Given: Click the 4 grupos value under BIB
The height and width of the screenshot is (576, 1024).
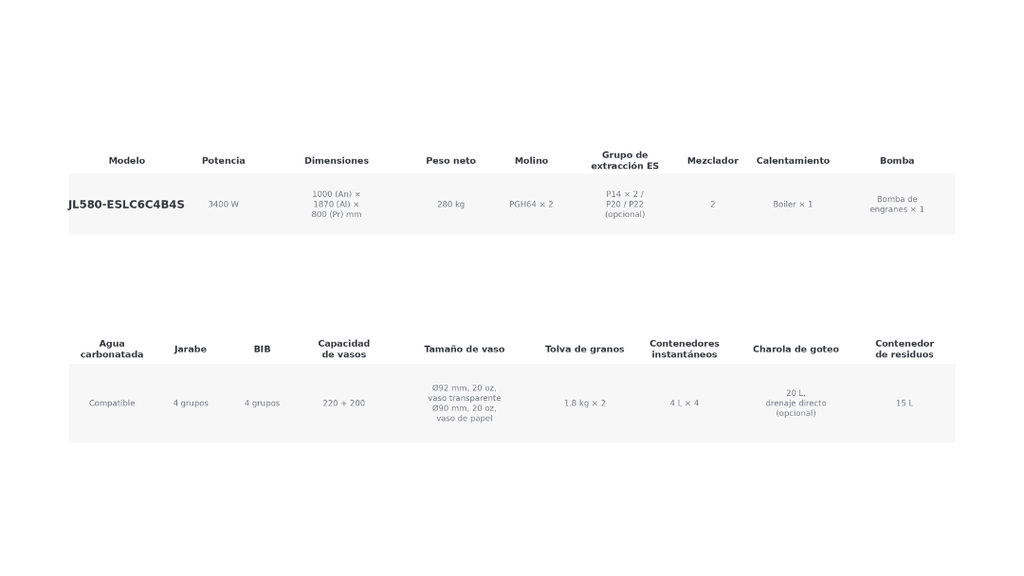Looking at the screenshot, I should click(262, 403).
